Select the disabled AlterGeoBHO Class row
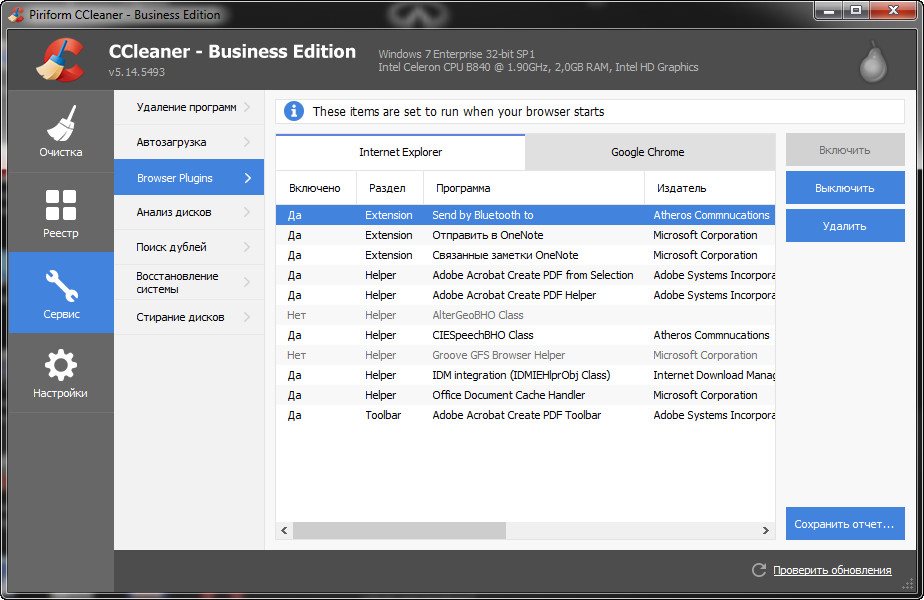This screenshot has height=600, width=924. pos(525,315)
